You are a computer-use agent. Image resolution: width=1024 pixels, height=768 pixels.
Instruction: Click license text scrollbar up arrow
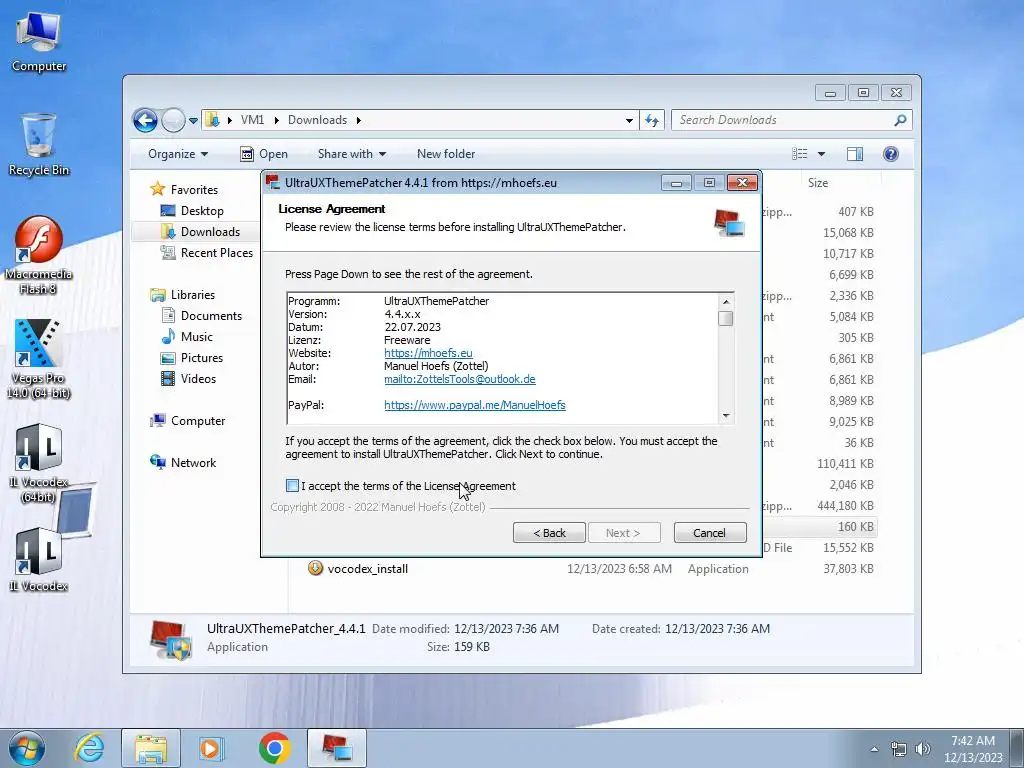tap(726, 302)
